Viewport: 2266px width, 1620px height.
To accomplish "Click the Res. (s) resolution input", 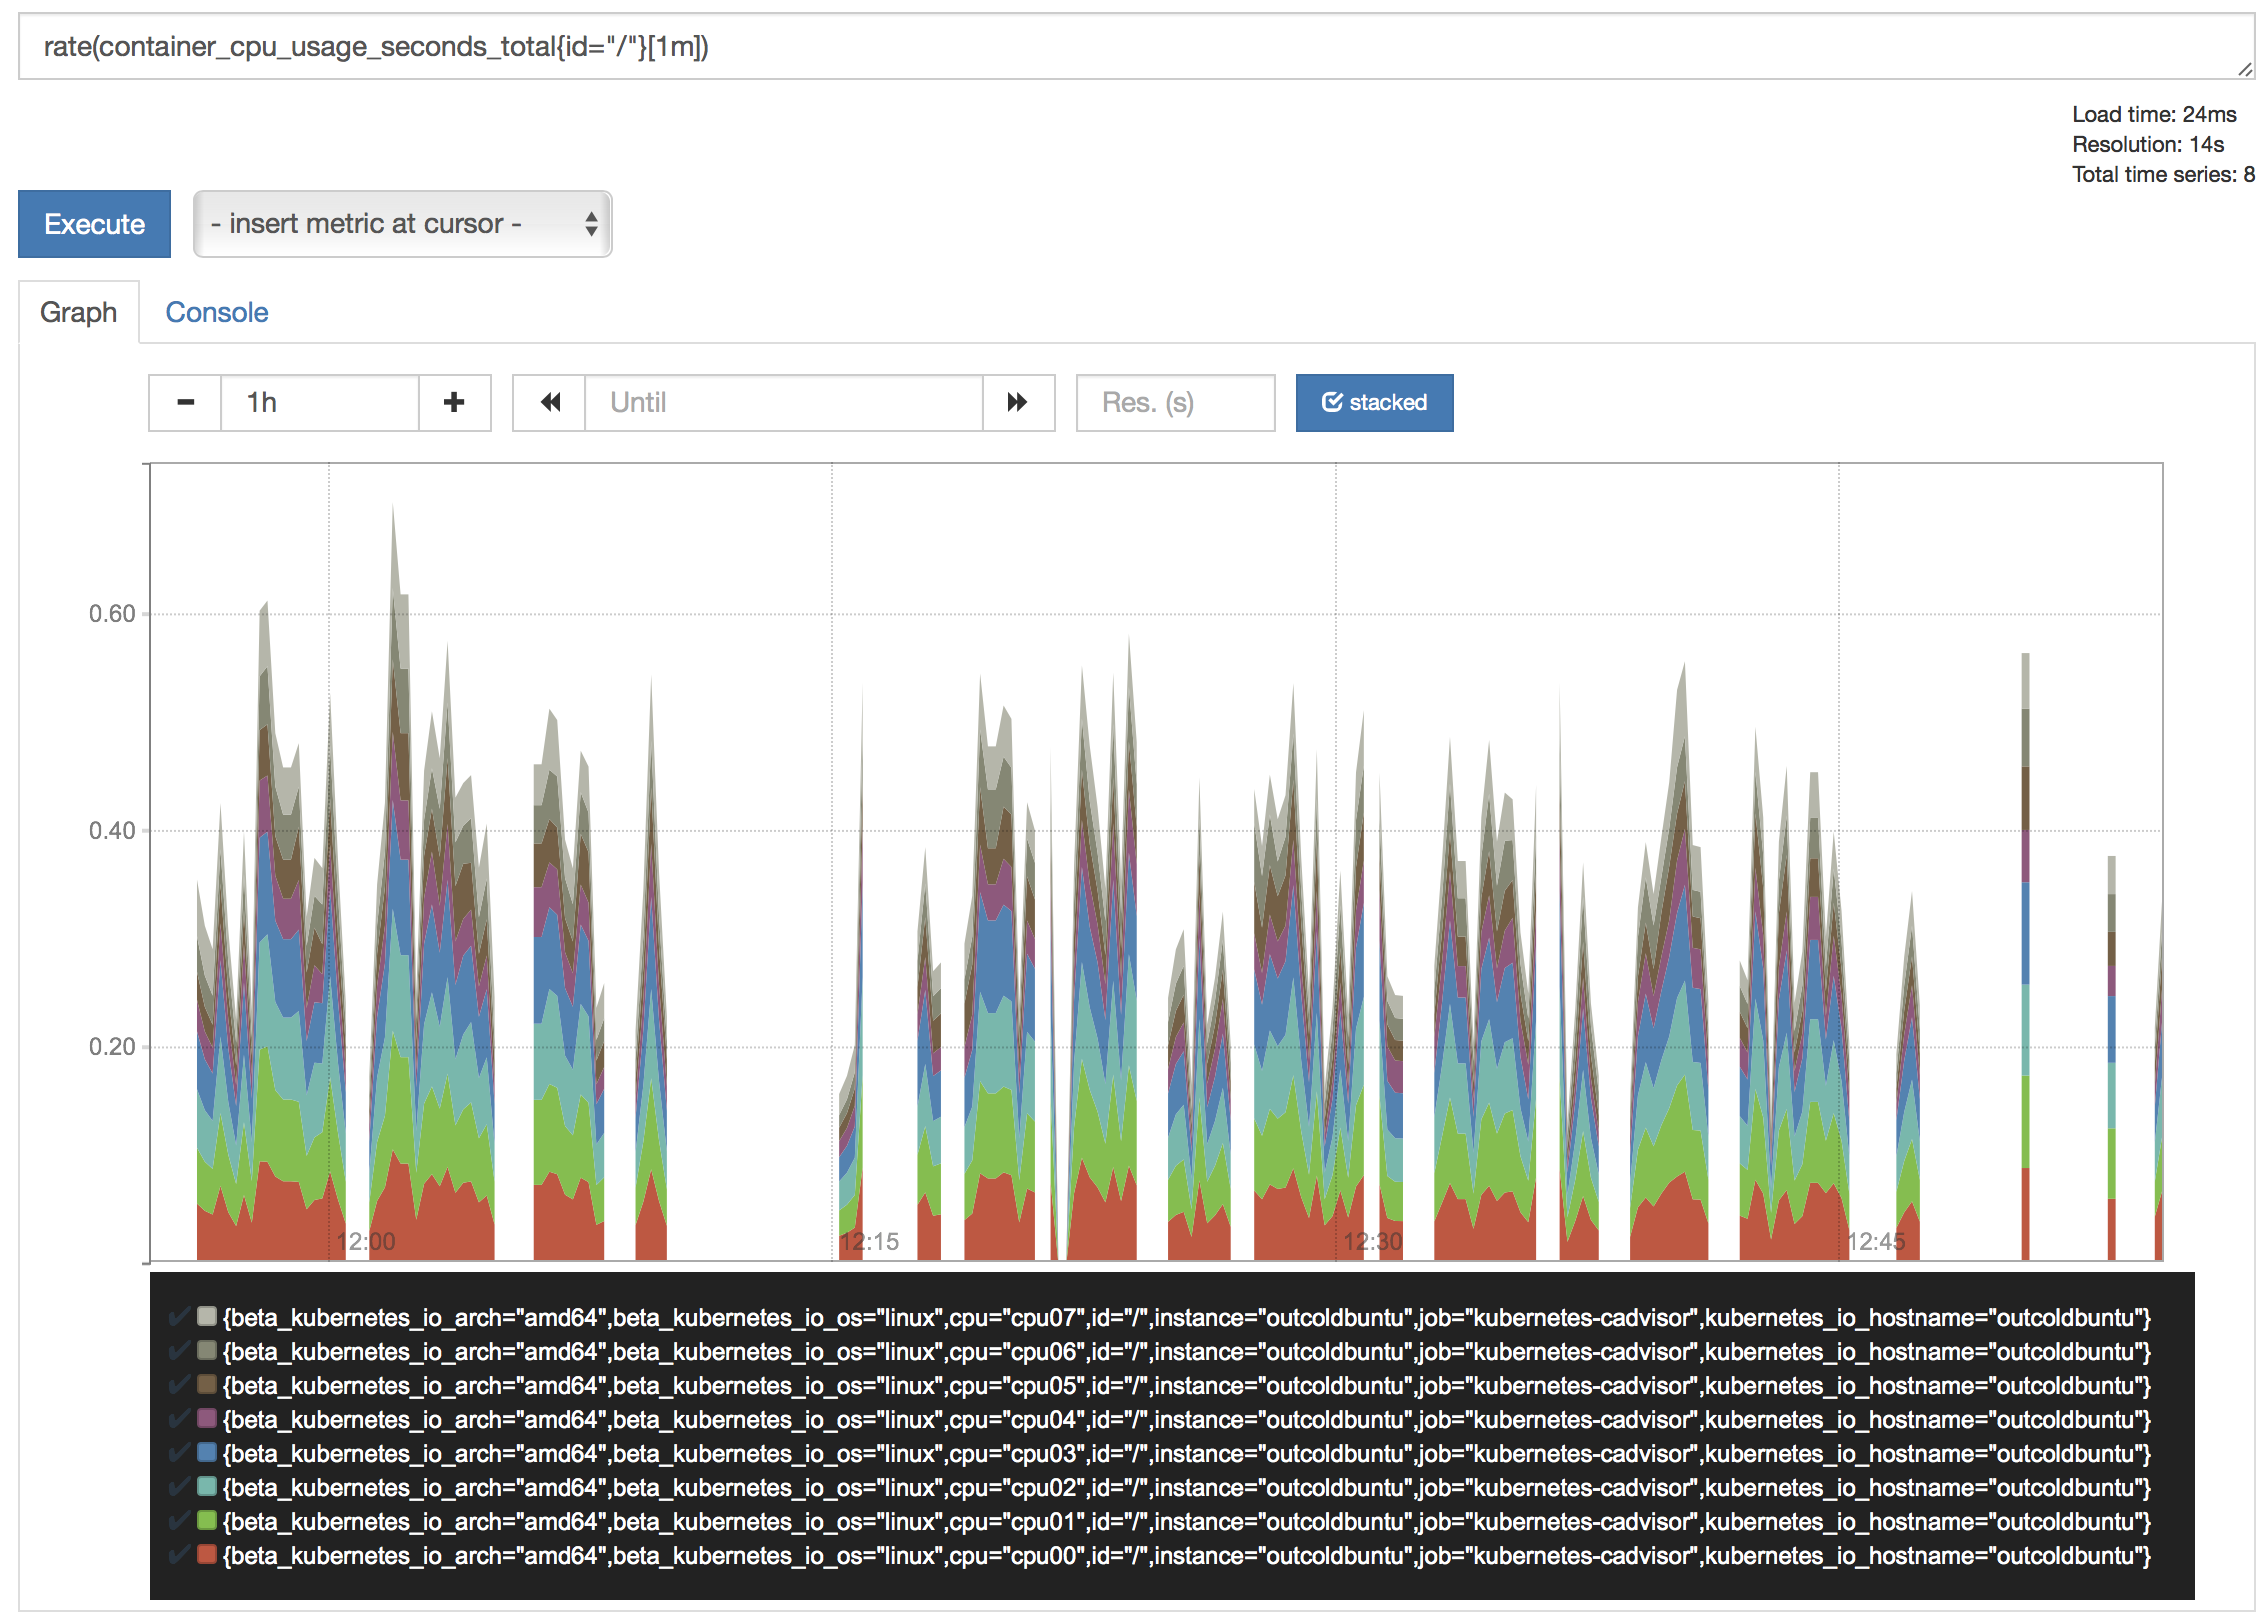I will point(1175,403).
